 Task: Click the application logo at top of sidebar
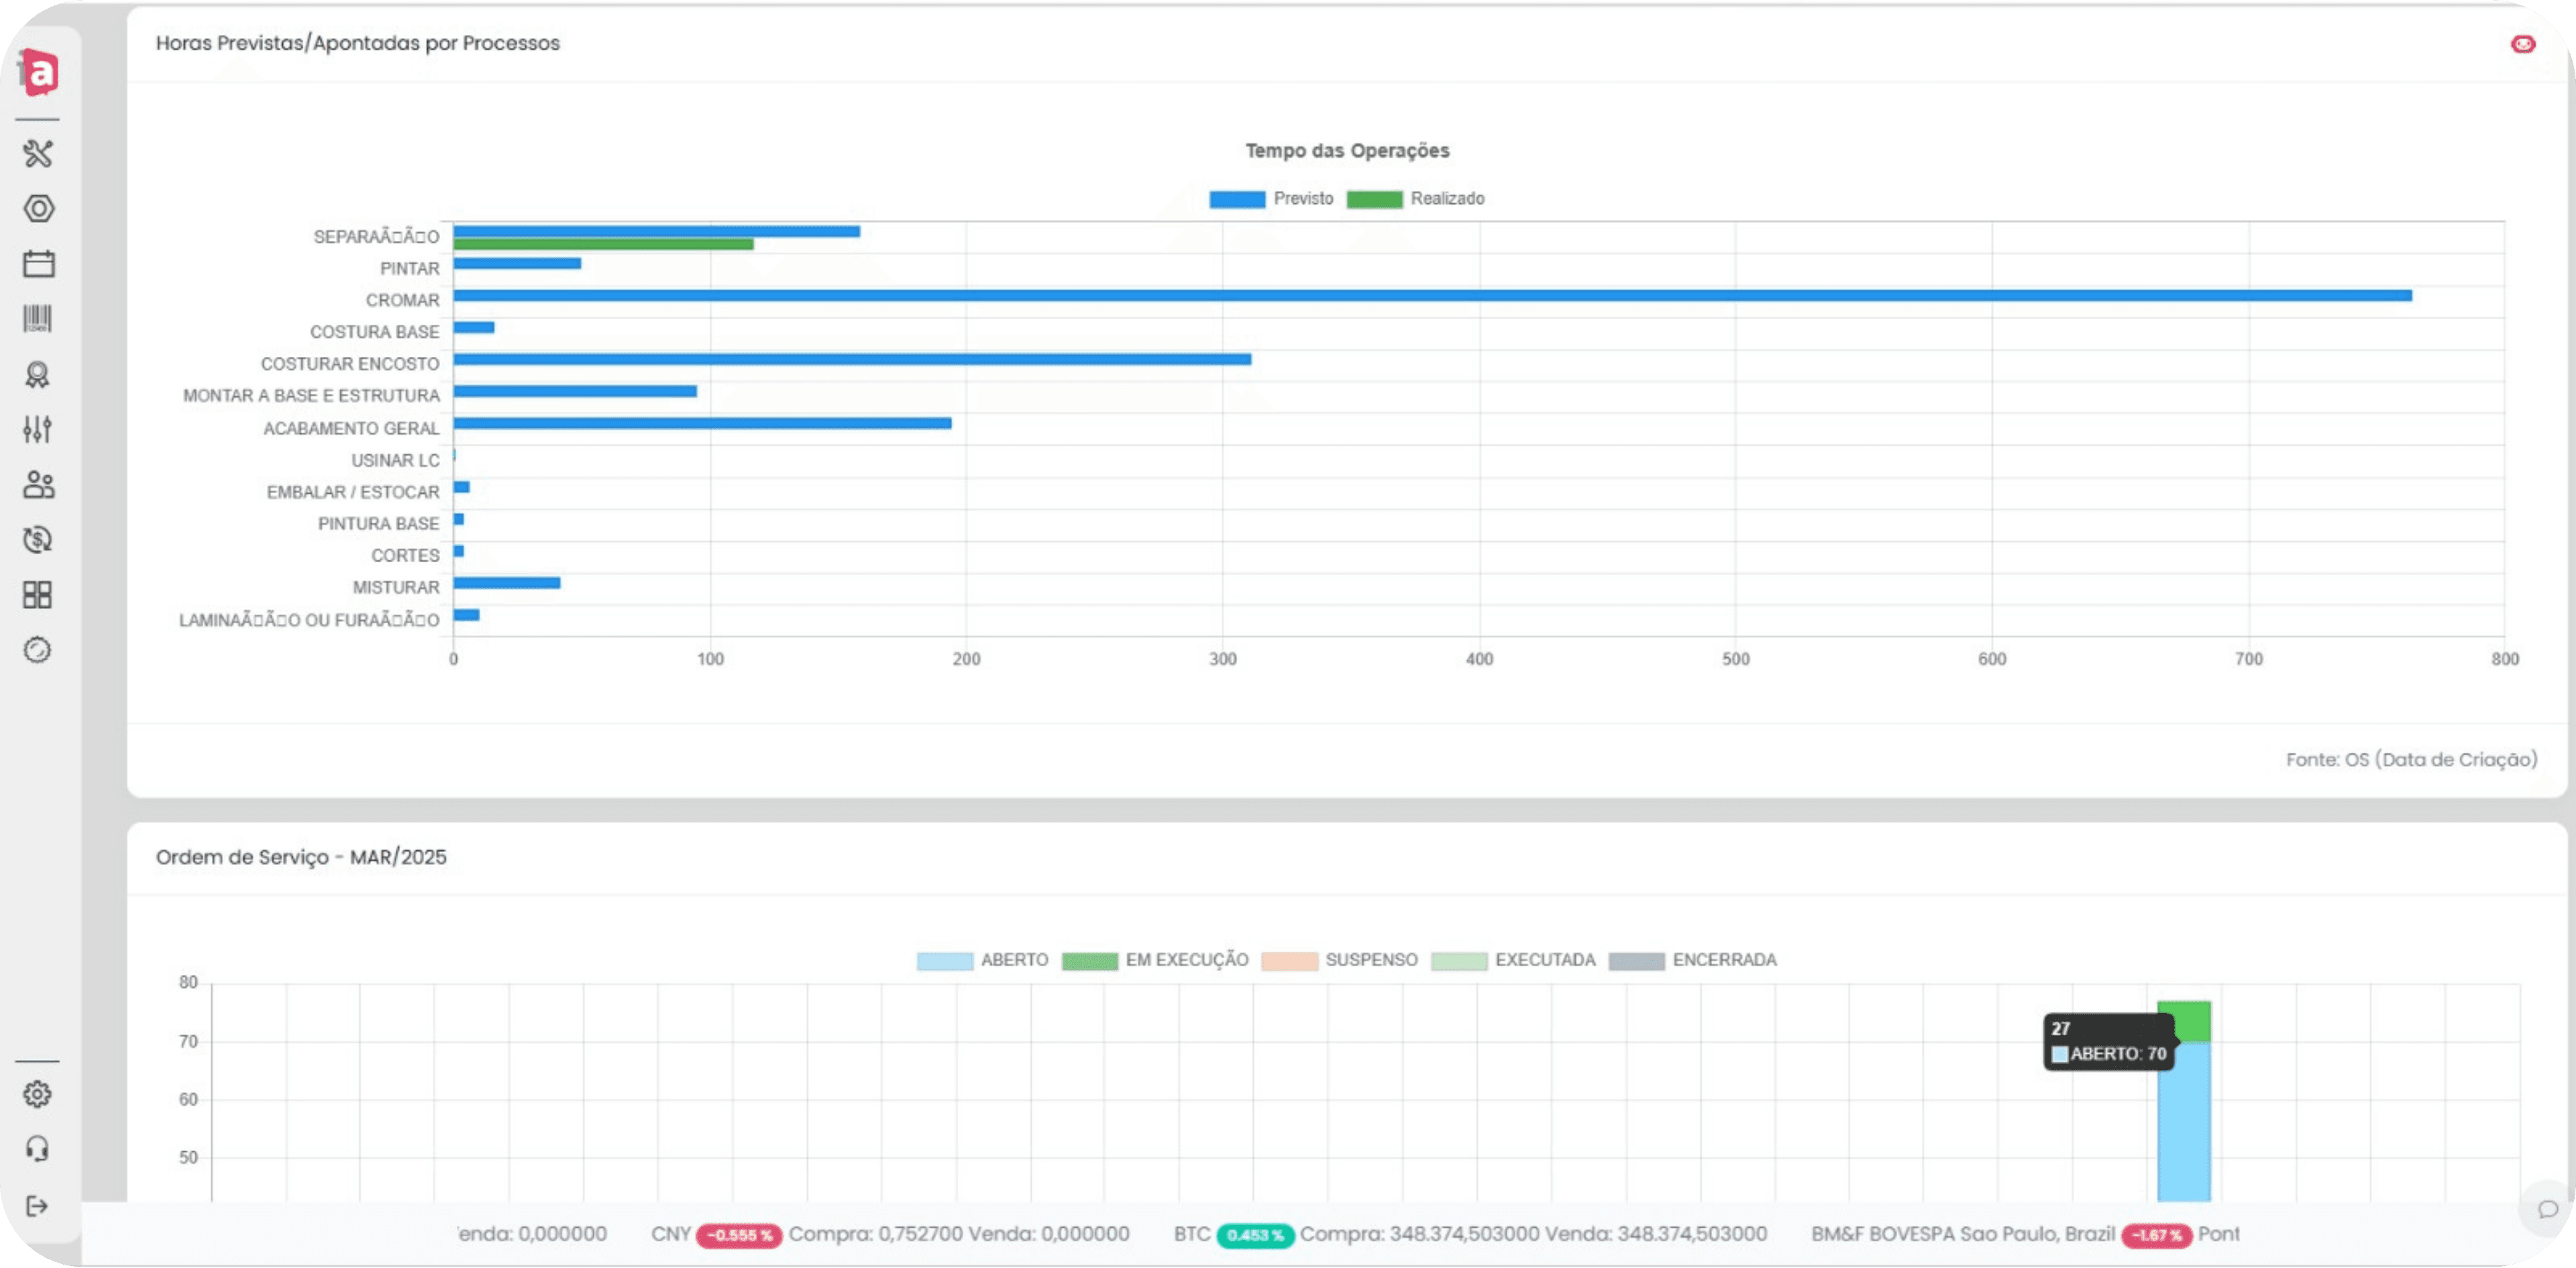39,72
